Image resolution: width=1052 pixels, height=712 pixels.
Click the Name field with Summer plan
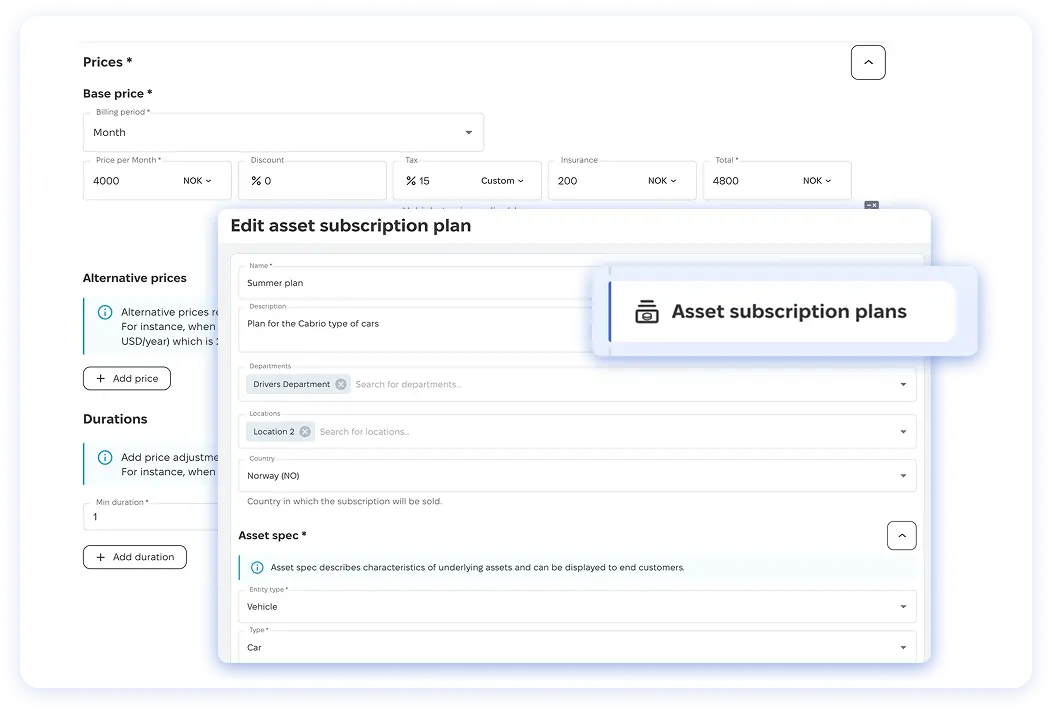coord(420,283)
